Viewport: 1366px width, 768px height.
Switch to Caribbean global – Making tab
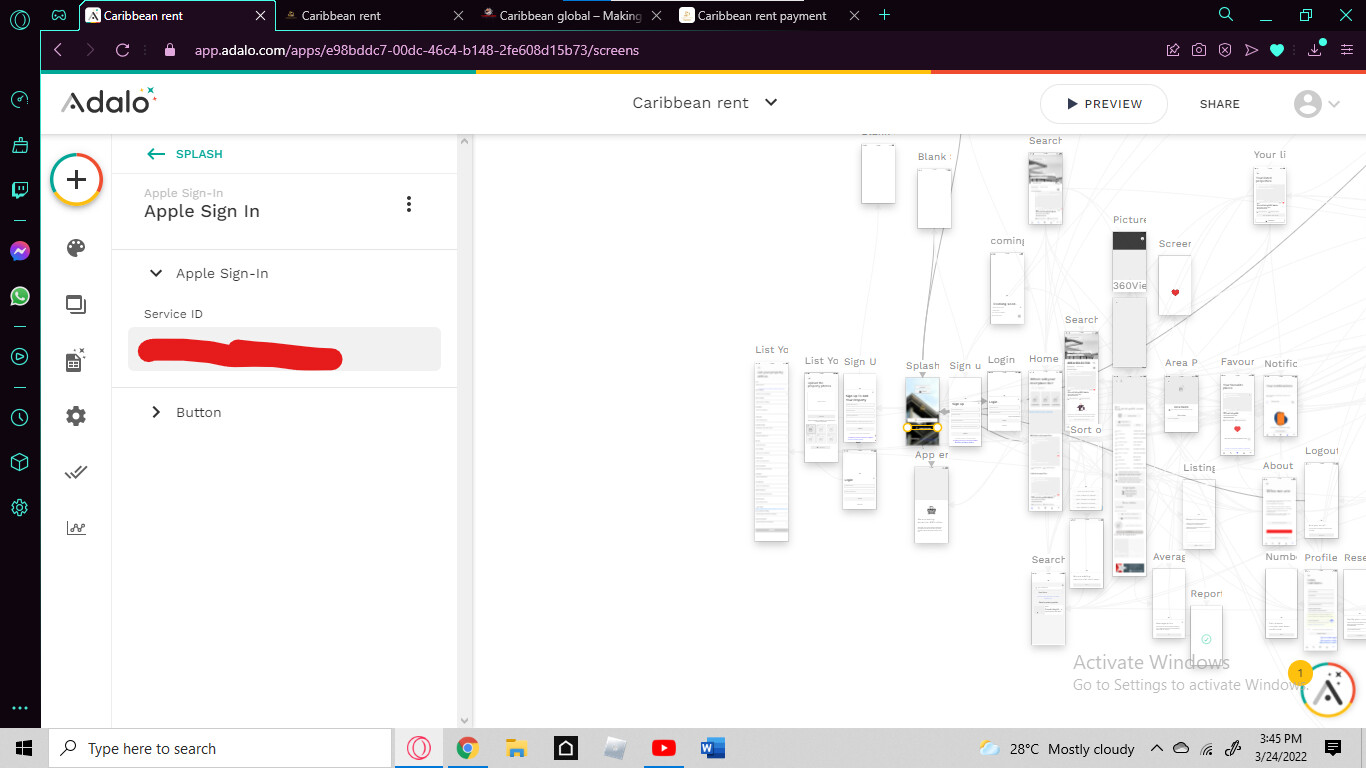pos(570,15)
